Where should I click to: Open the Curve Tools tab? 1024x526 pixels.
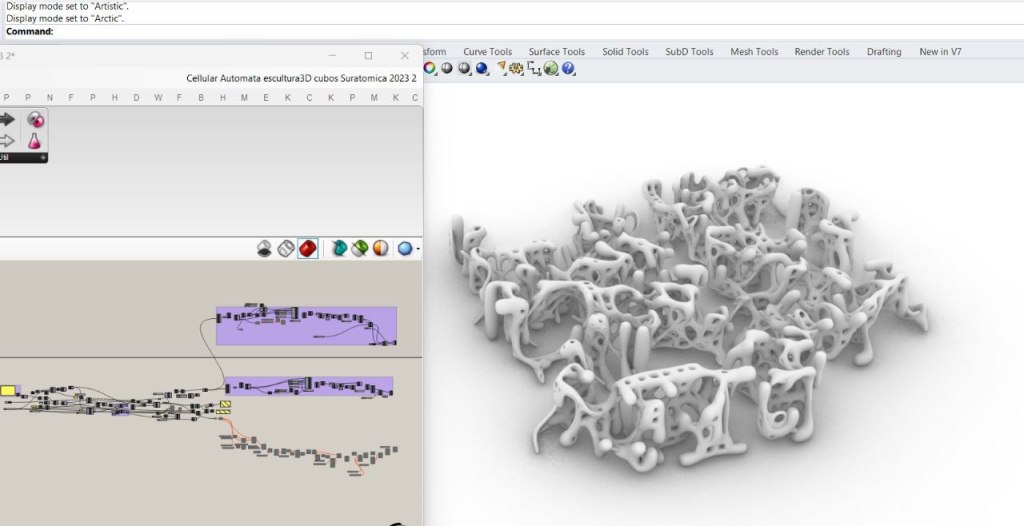487,52
